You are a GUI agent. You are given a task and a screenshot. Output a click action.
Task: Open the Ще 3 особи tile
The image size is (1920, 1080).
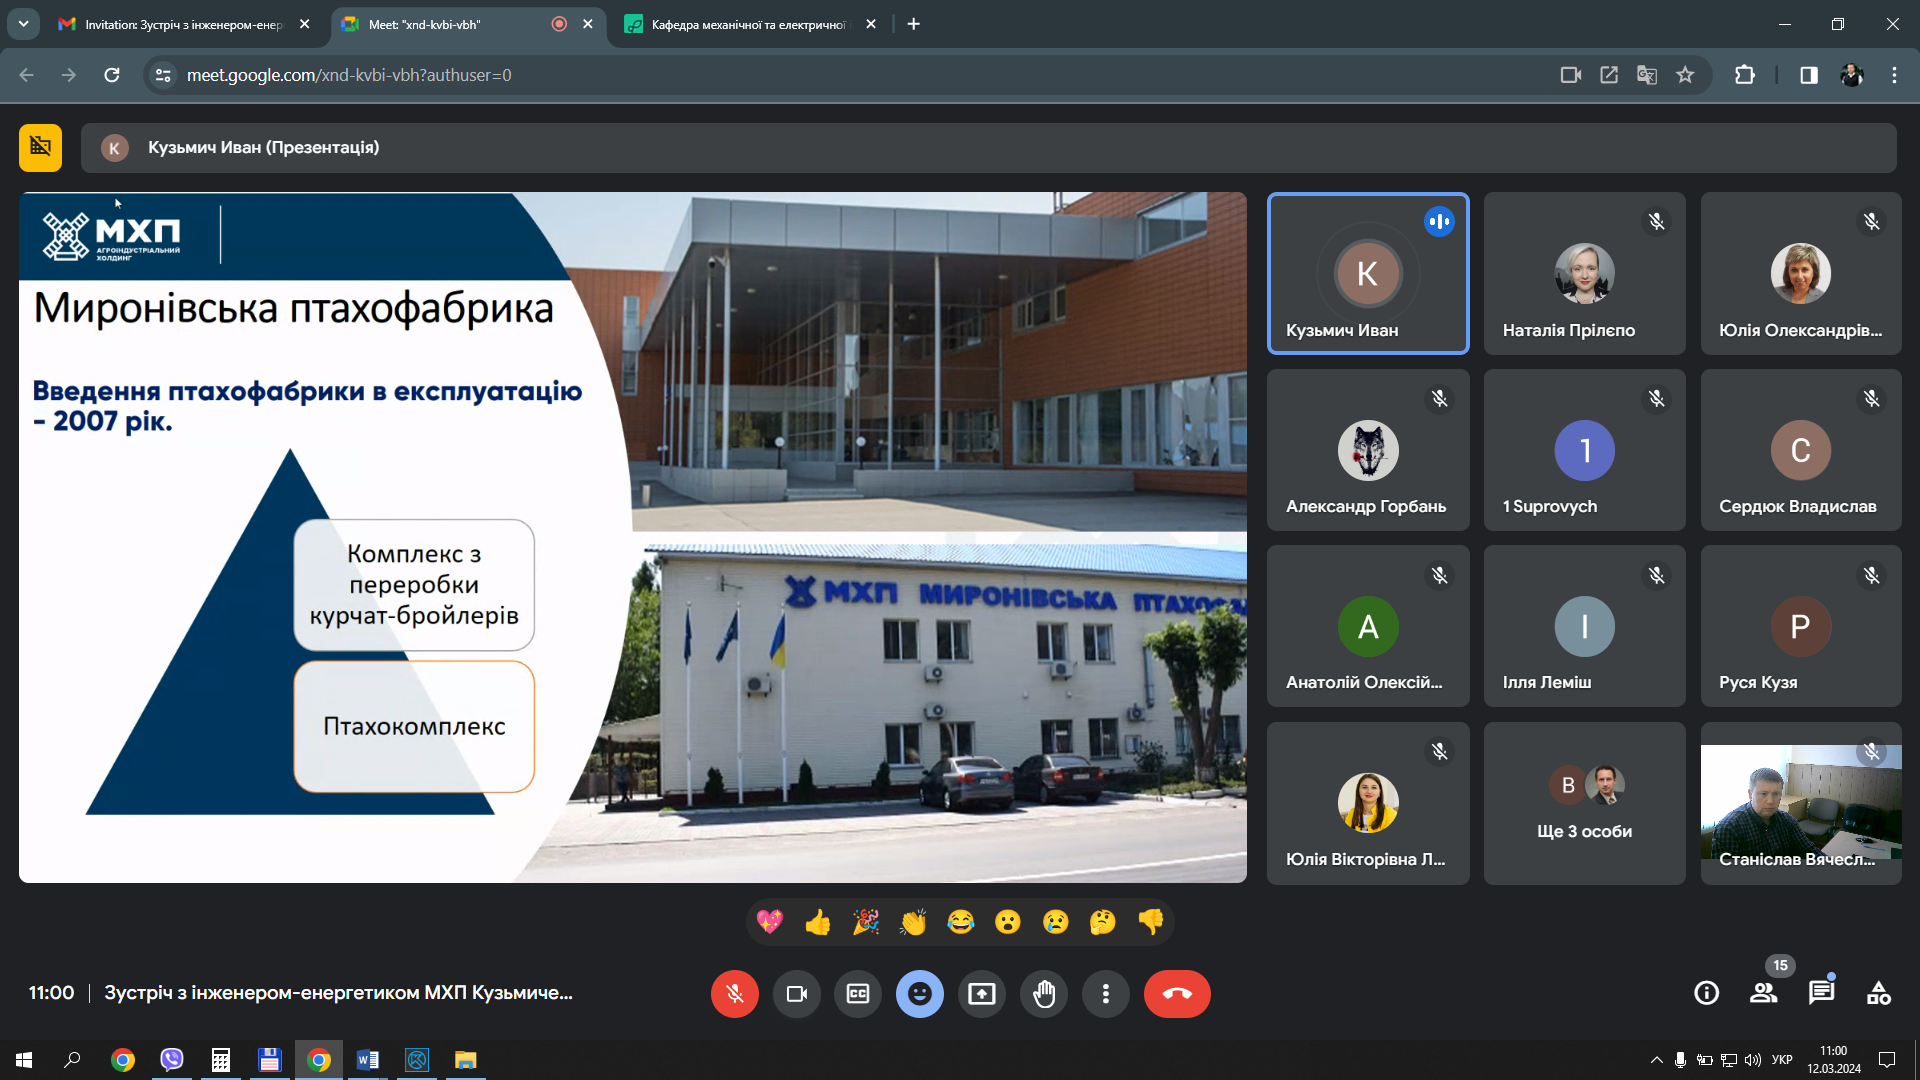[1584, 803]
